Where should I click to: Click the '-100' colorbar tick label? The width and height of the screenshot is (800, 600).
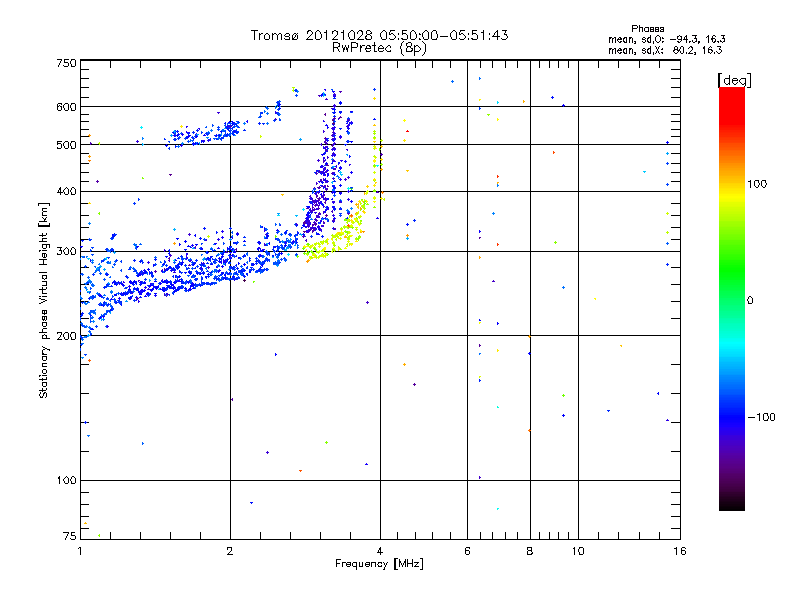coord(761,417)
